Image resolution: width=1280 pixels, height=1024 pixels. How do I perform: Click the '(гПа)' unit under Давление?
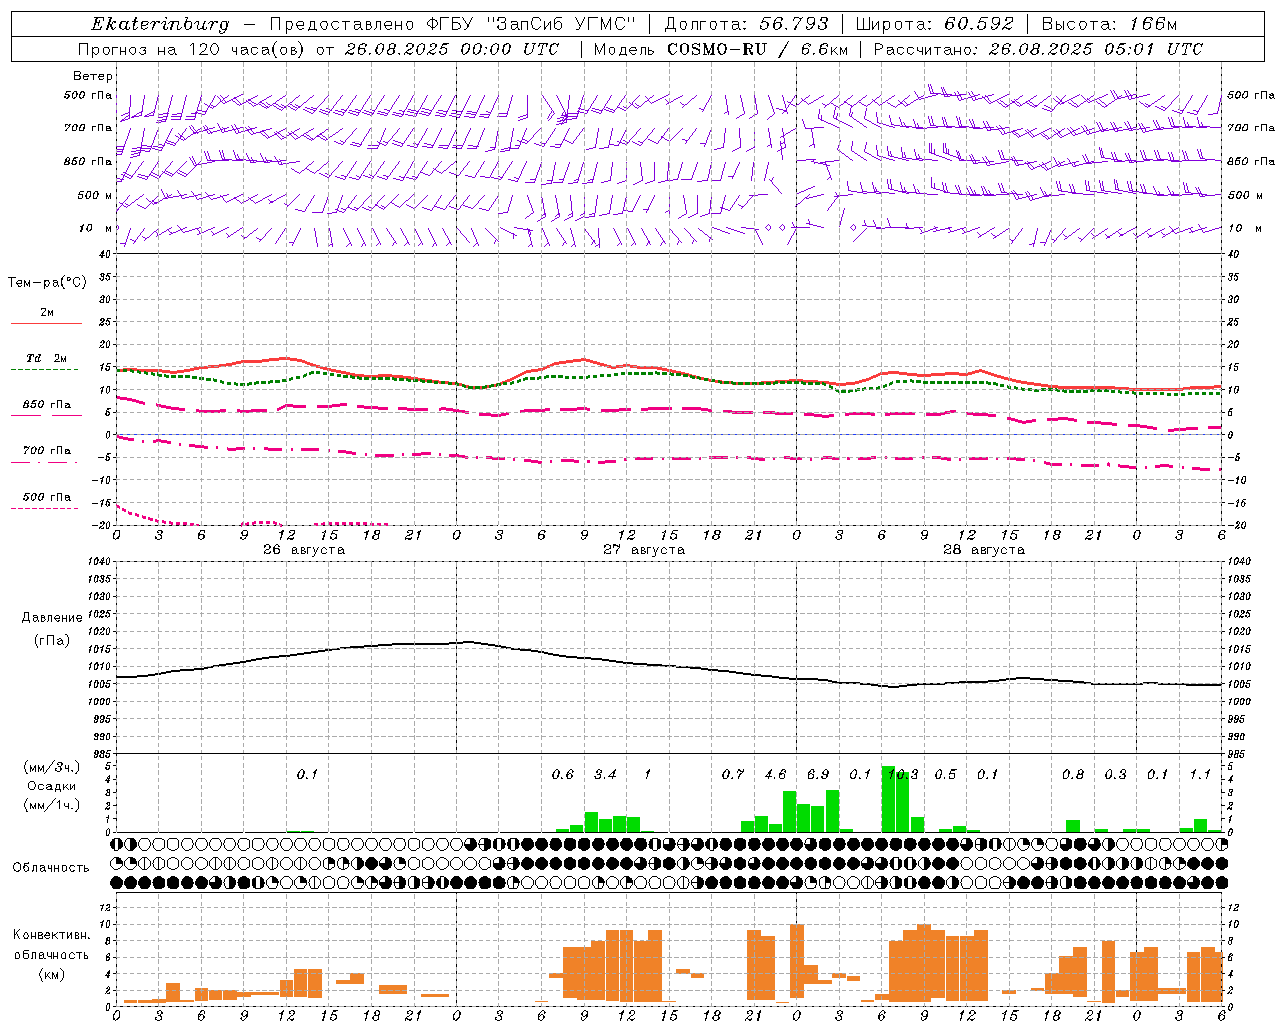click(52, 641)
